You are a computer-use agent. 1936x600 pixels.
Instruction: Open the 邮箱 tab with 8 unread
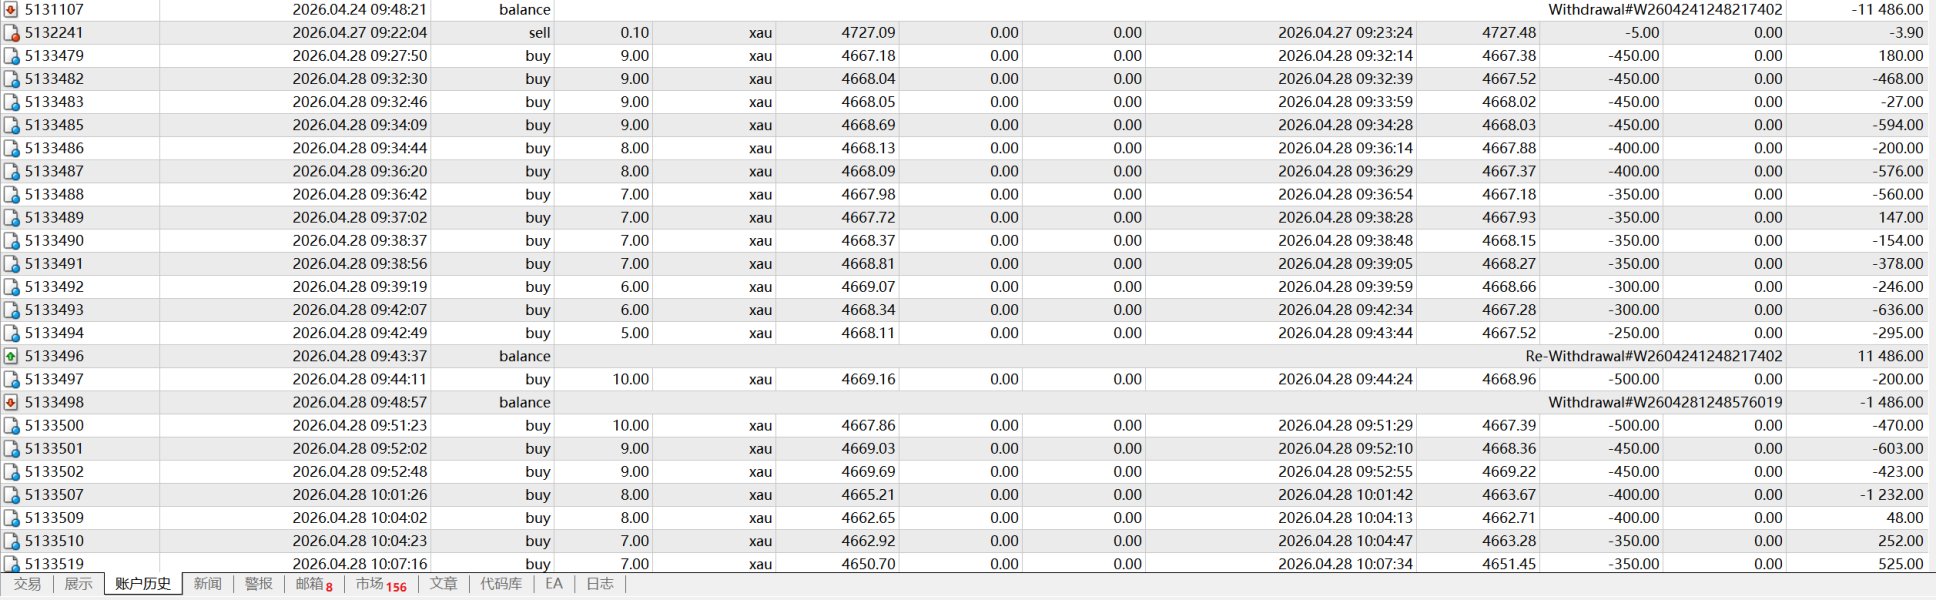(313, 584)
